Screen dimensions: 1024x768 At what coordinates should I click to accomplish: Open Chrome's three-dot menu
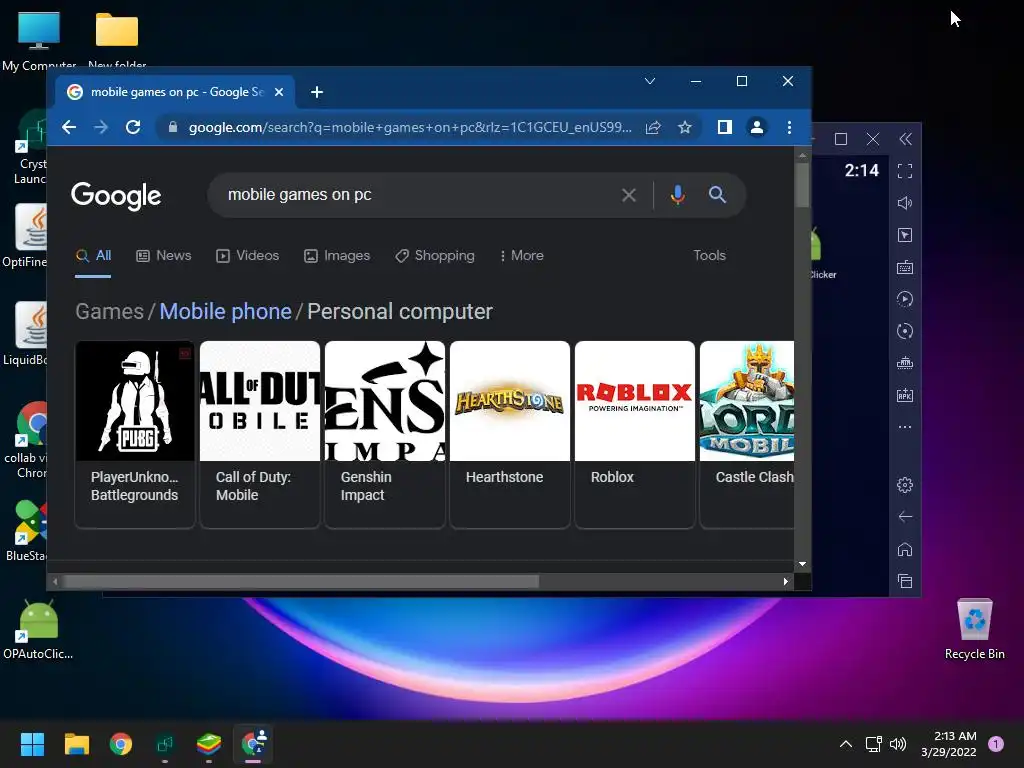(x=790, y=127)
